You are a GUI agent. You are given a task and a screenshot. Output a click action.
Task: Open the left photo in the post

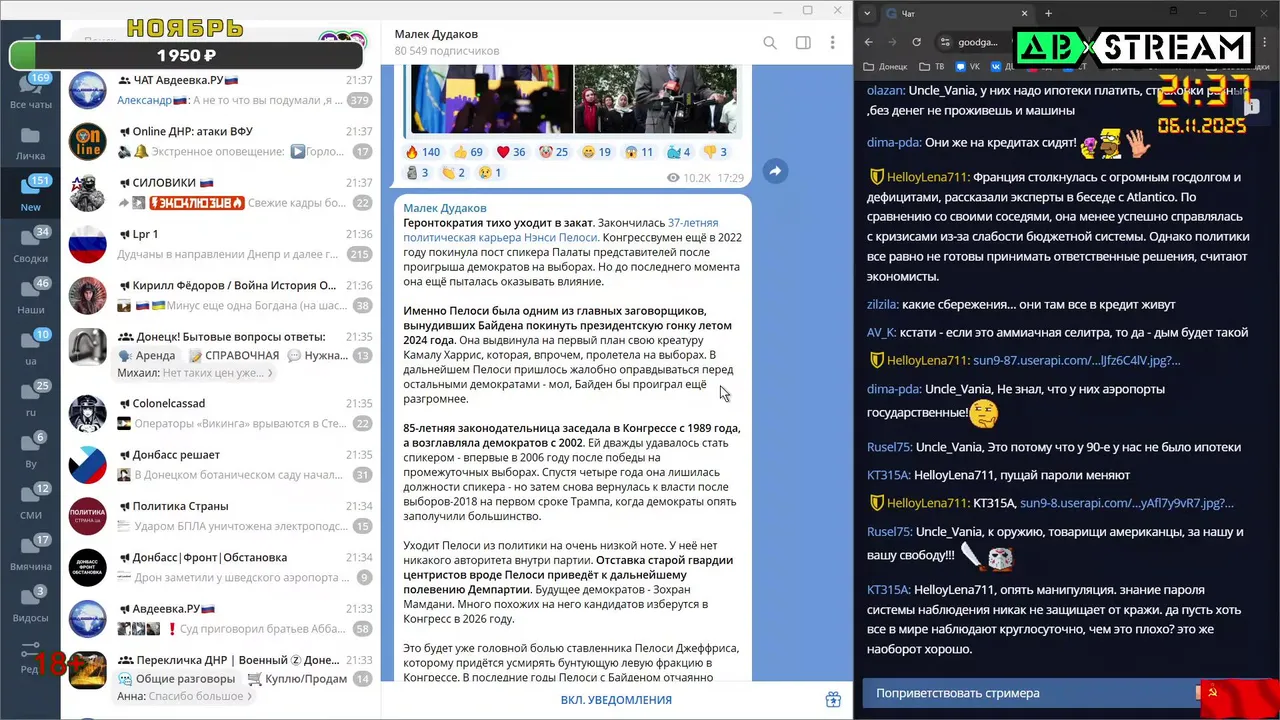click(491, 98)
